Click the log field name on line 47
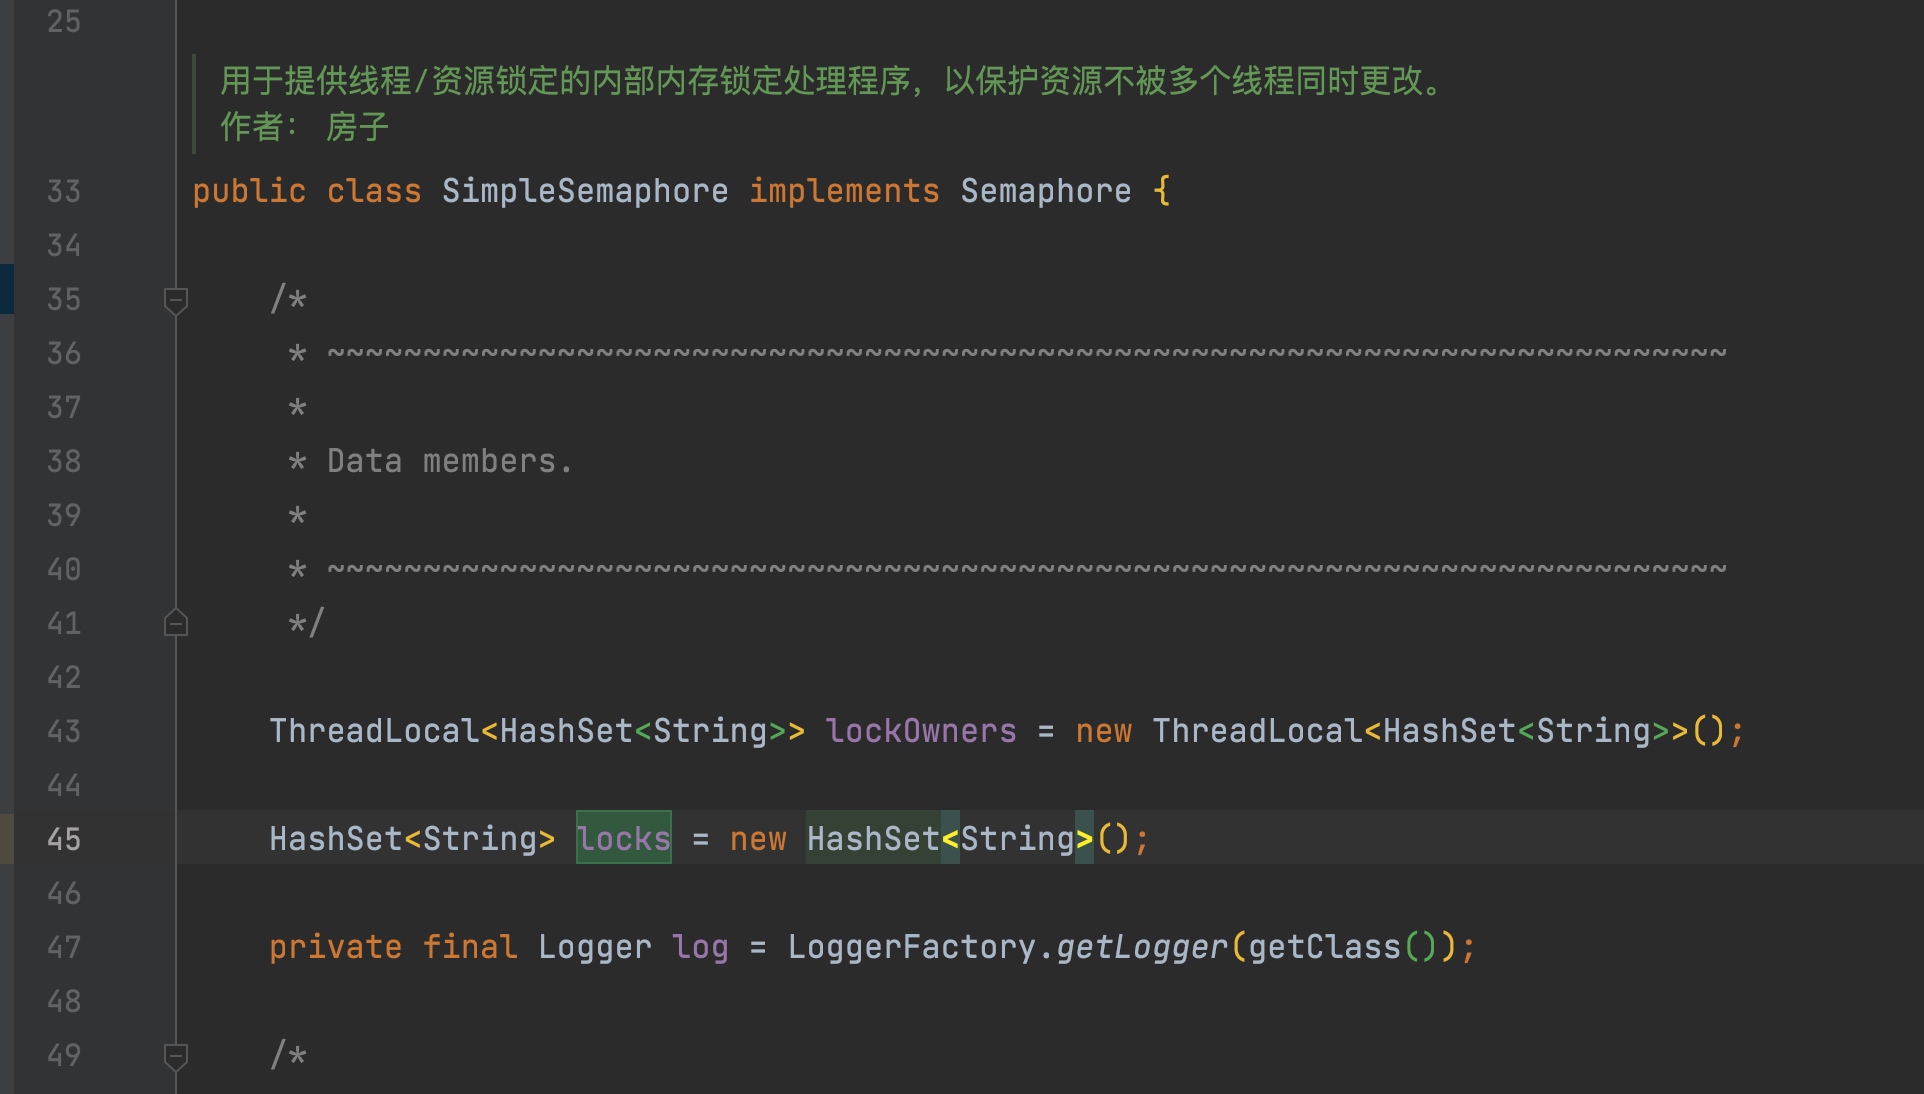The height and width of the screenshot is (1094, 1924). pos(700,947)
